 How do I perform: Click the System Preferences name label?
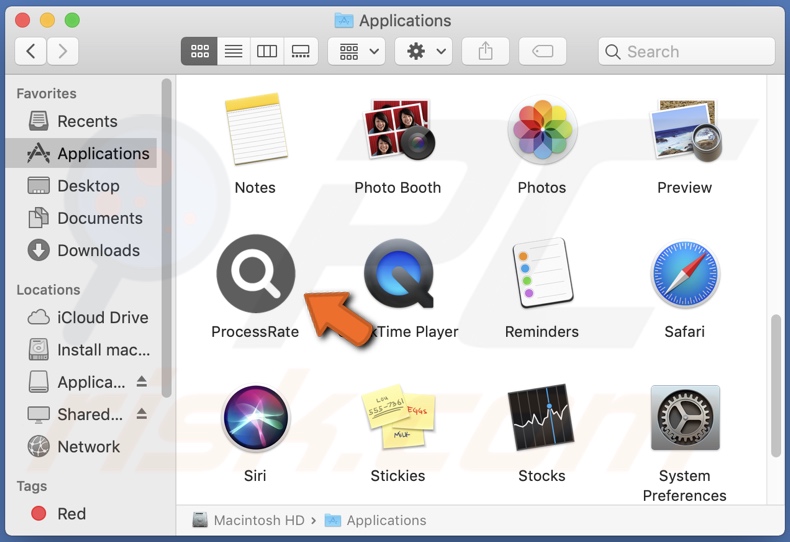pos(685,486)
